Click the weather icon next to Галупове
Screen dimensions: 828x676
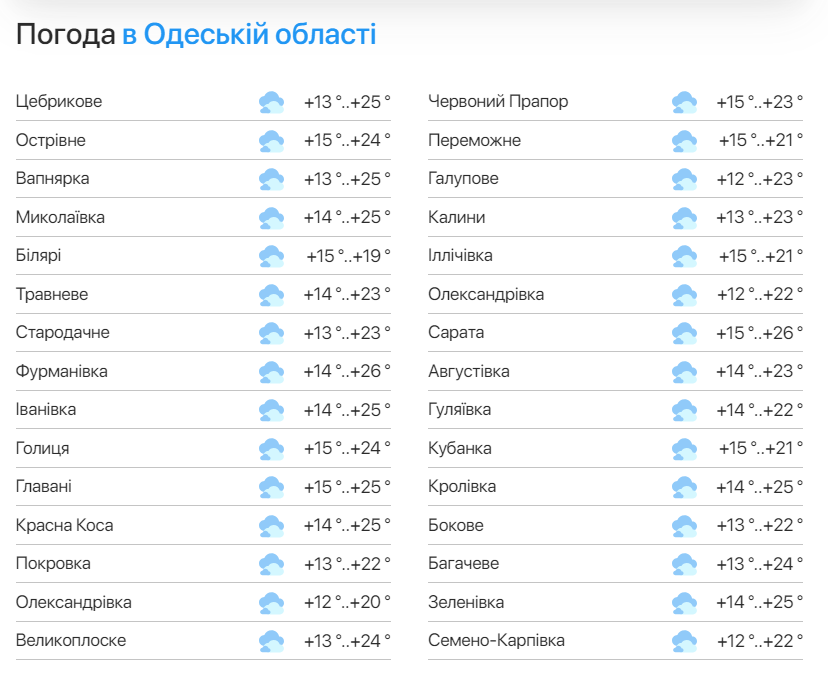(684, 179)
